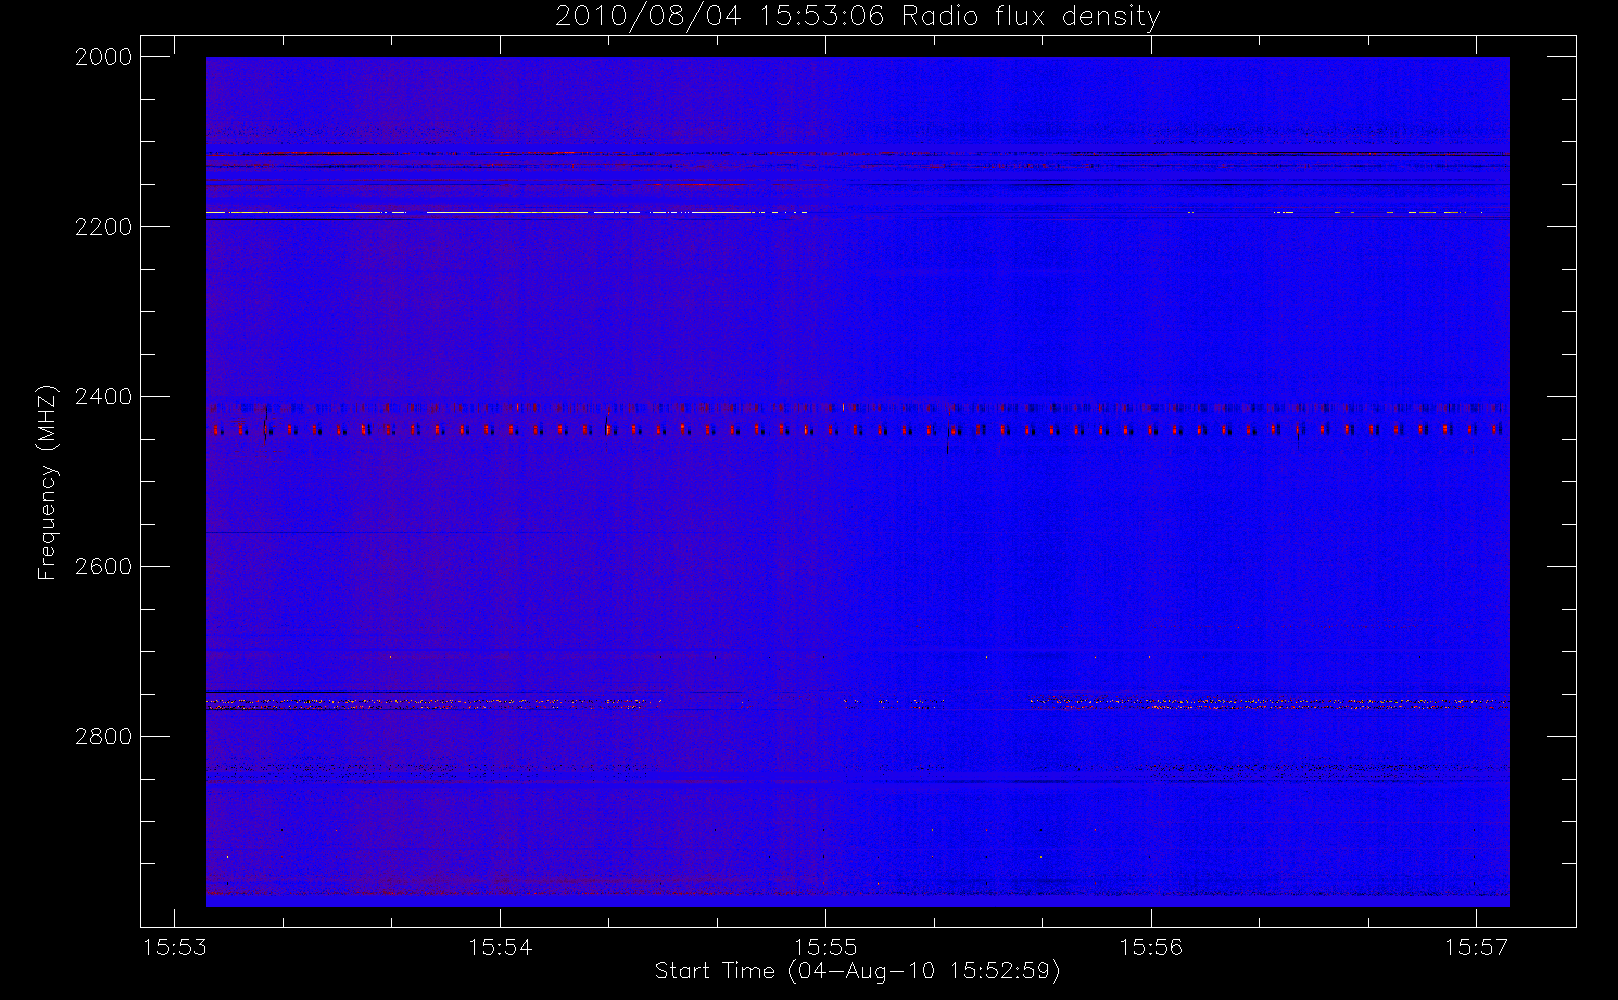The height and width of the screenshot is (1000, 1618).
Task: Click the 2600 frequency tick label
Action: point(104,567)
